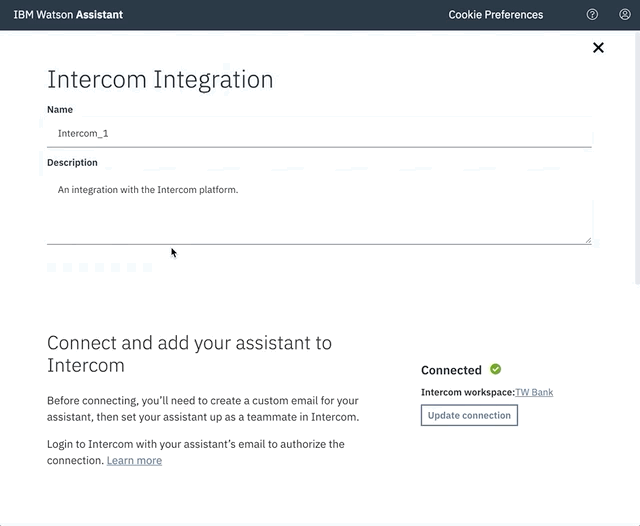640x526 pixels.
Task: Click the Connected status text
Action: (x=451, y=370)
